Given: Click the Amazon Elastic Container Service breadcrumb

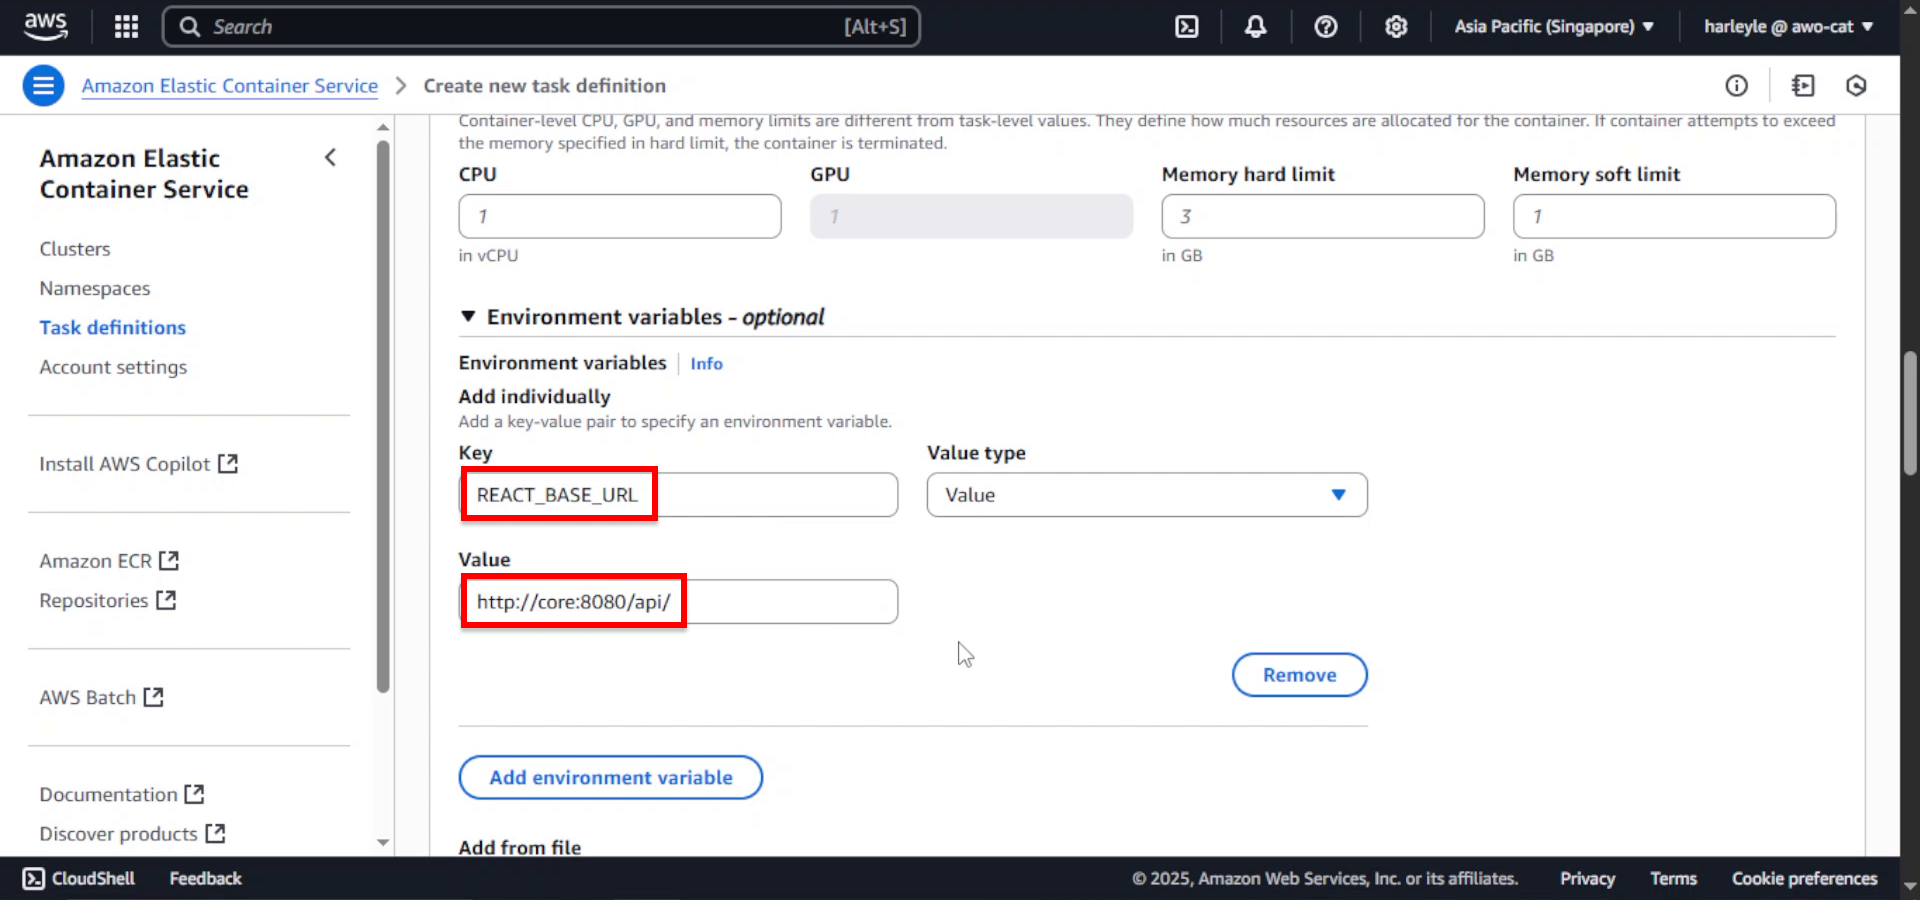Looking at the screenshot, I should click(x=230, y=86).
